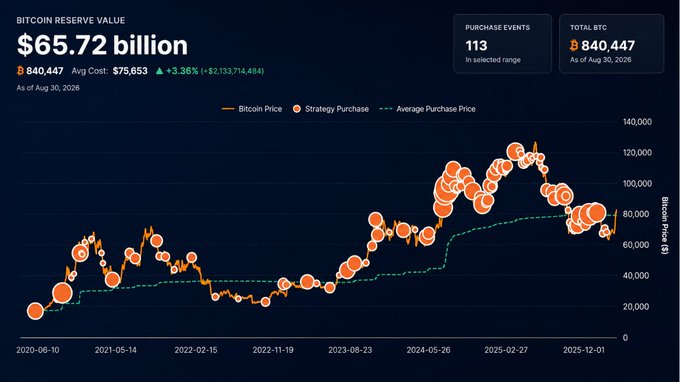The image size is (680, 382).
Task: Toggle the Average Purchase Price legend entry
Action: point(428,109)
